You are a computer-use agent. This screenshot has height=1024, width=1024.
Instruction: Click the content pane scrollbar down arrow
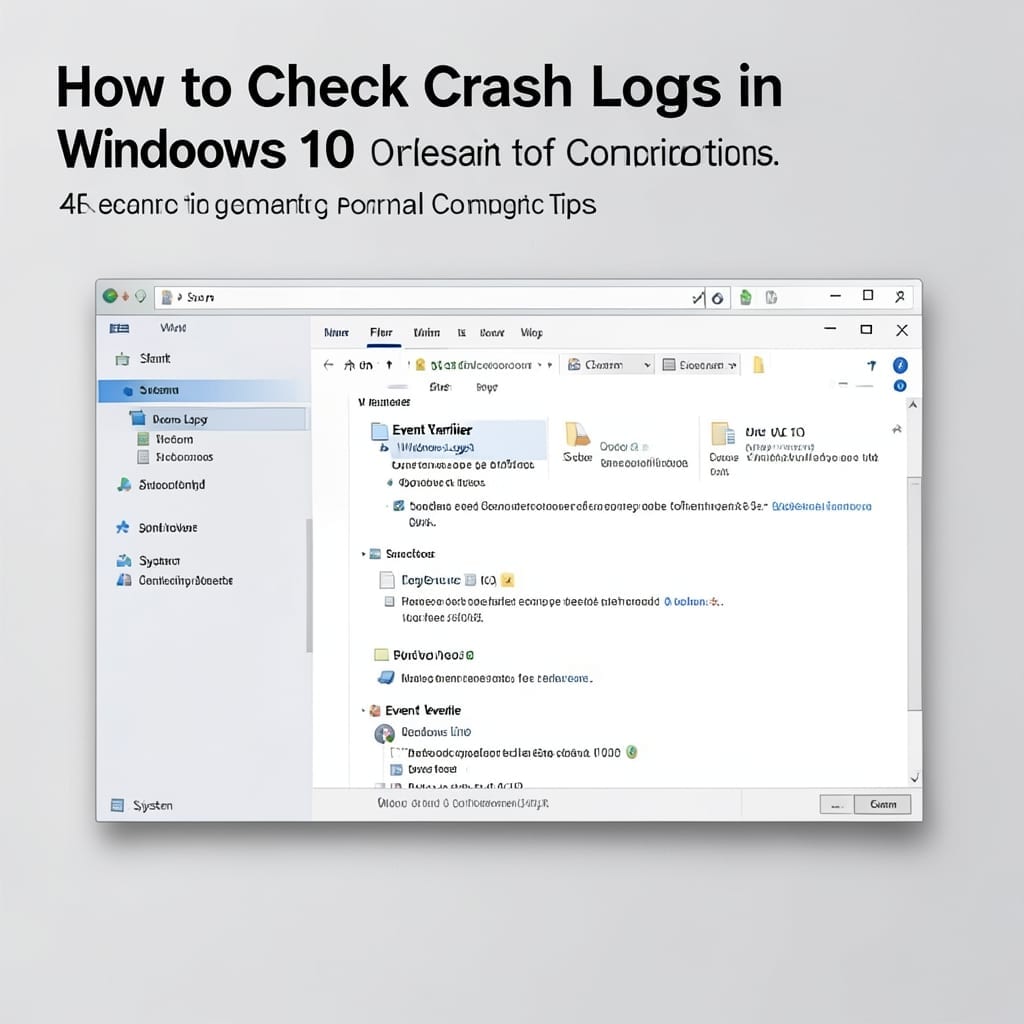914,777
